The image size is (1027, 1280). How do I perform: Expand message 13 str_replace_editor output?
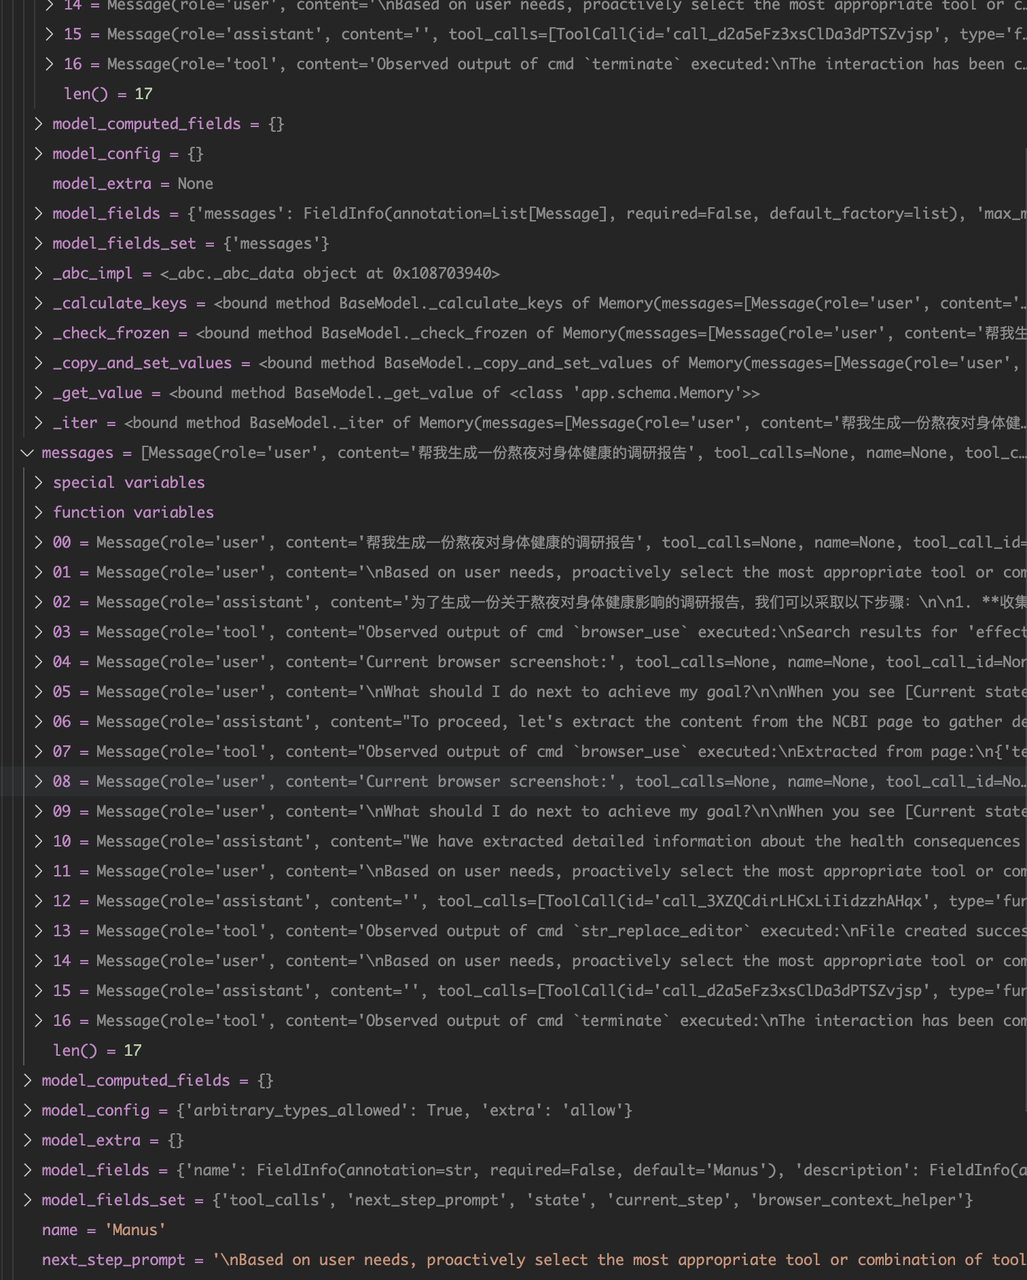[x=39, y=932]
